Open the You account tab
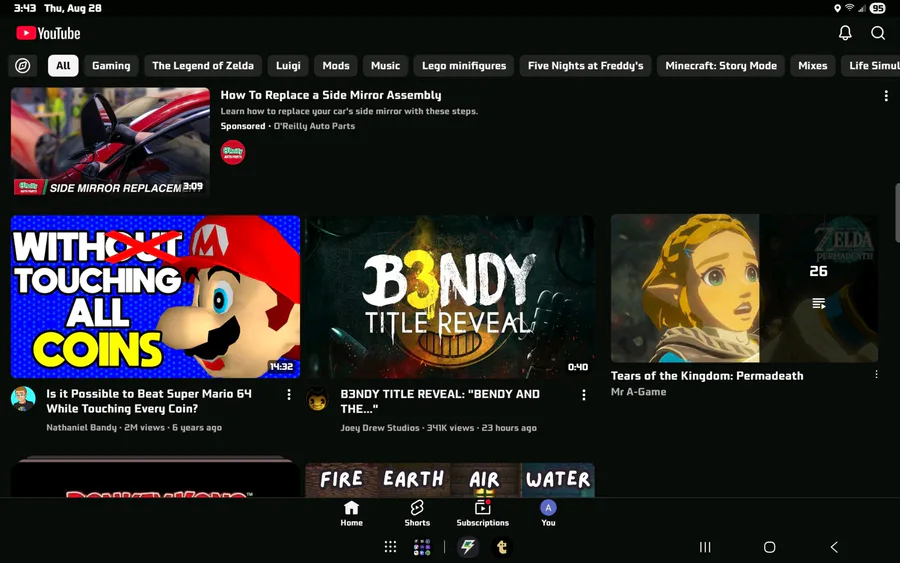 [548, 513]
